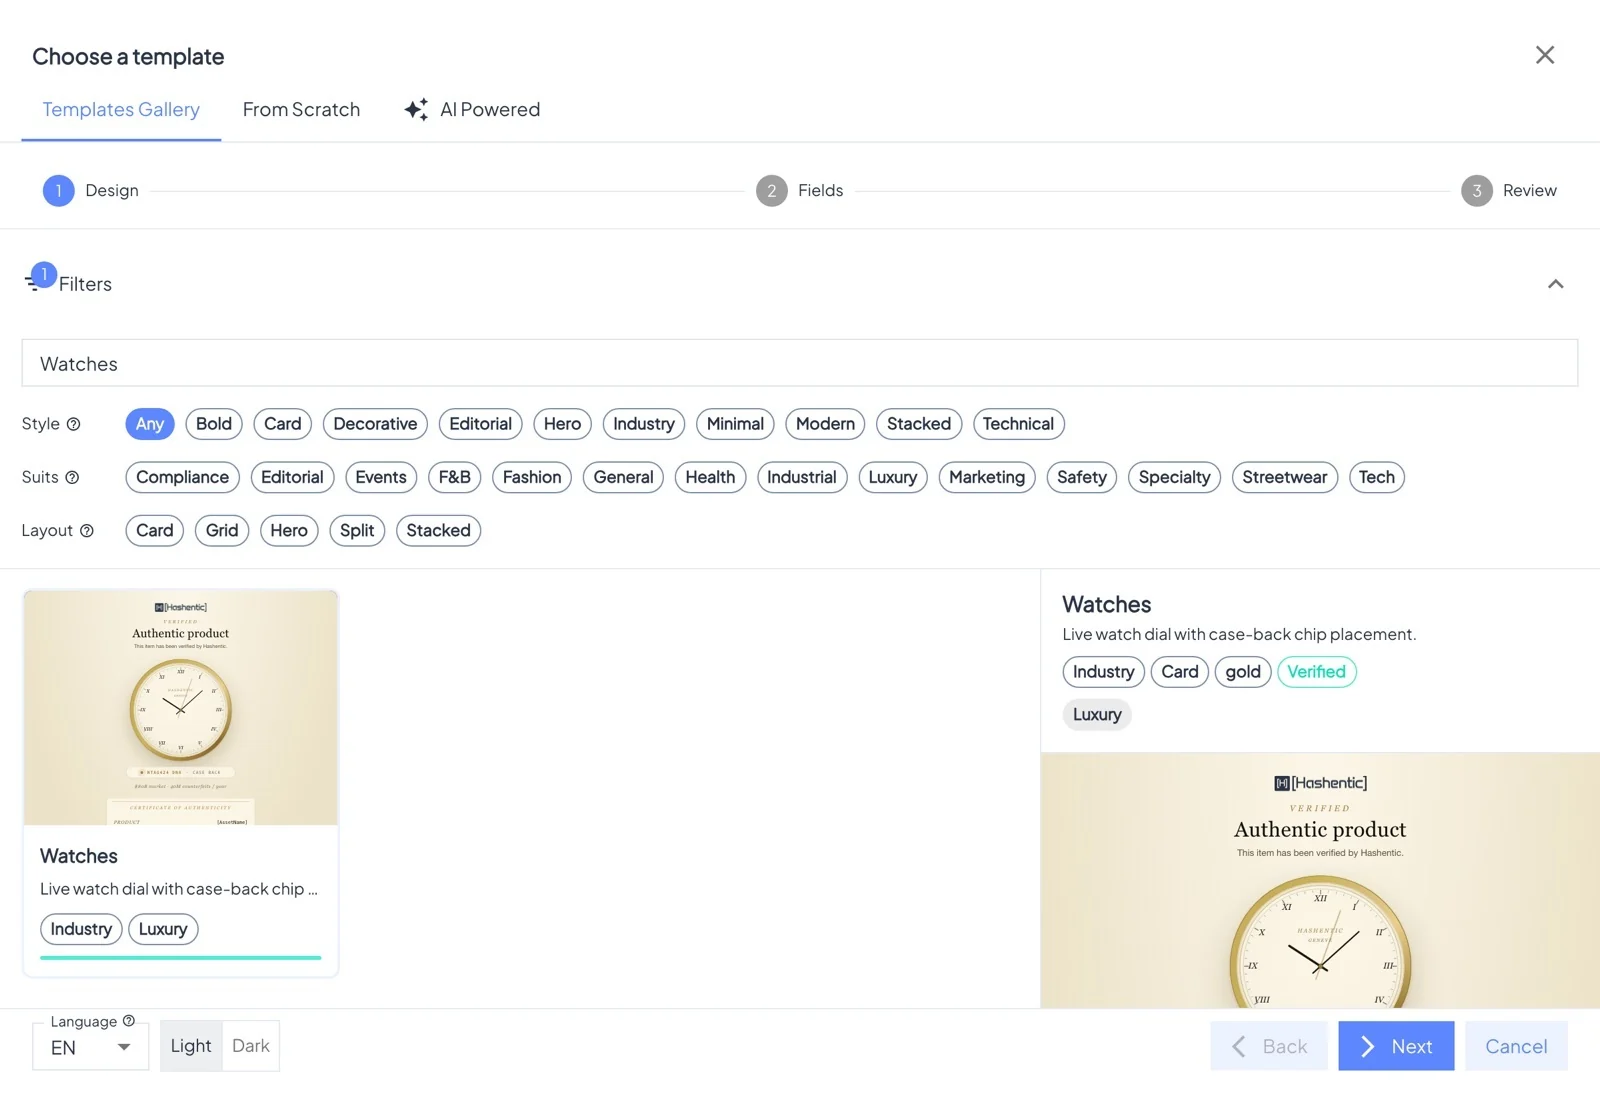Click the Cancel button
Viewport: 1600px width, 1104px height.
1516,1046
